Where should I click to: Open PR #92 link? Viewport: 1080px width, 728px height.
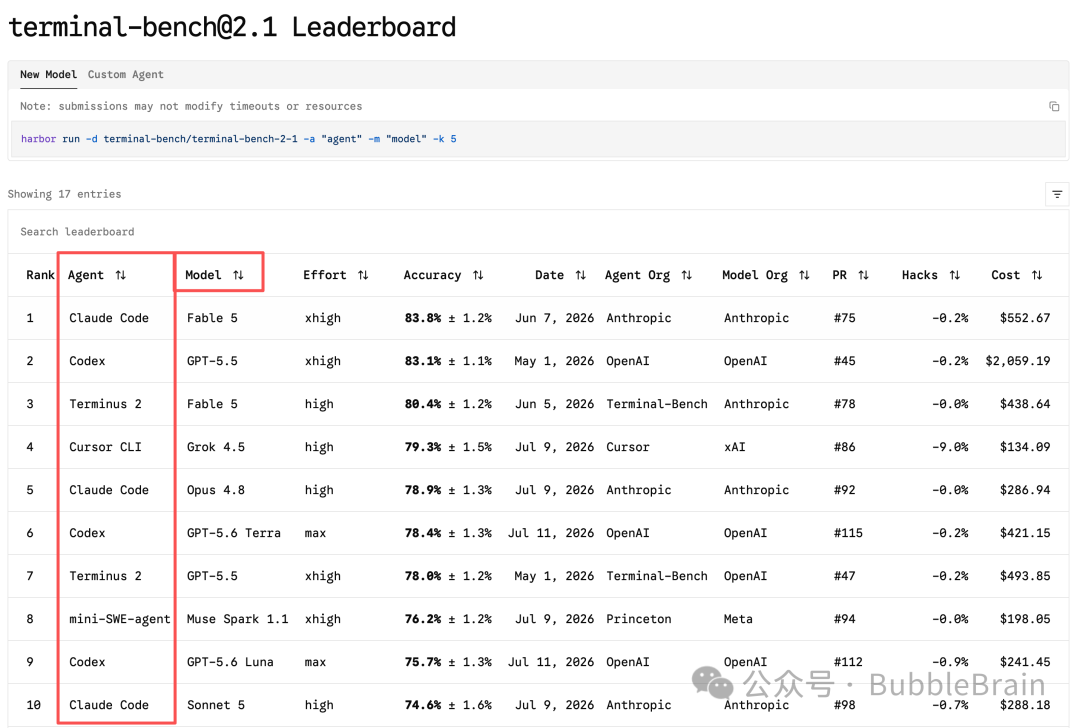(x=844, y=490)
